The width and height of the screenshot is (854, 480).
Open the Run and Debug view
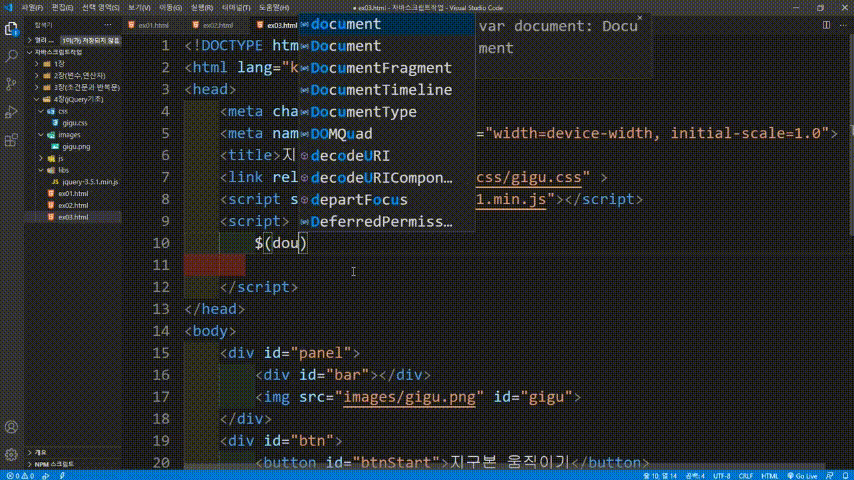tap(11, 112)
